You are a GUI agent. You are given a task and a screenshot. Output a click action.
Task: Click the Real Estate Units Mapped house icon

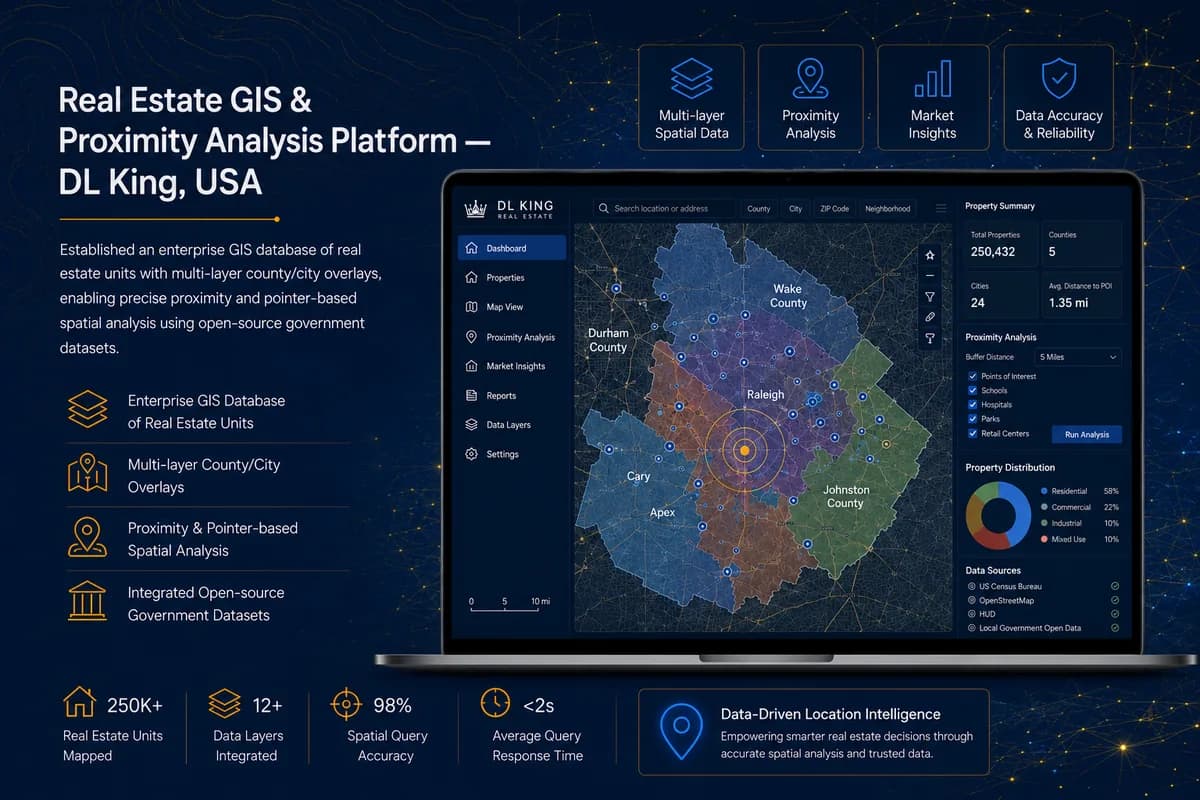[x=79, y=703]
